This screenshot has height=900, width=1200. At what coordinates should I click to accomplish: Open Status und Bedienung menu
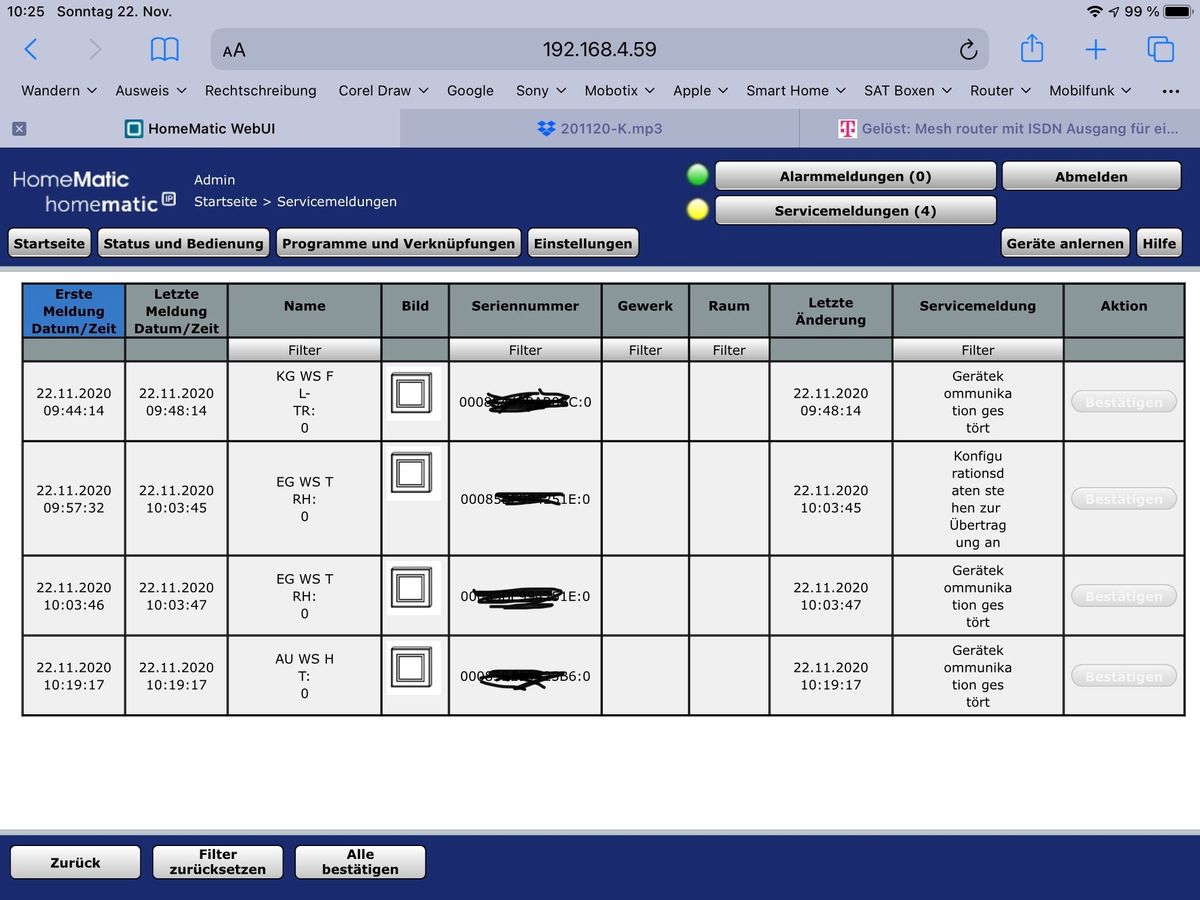coord(183,243)
